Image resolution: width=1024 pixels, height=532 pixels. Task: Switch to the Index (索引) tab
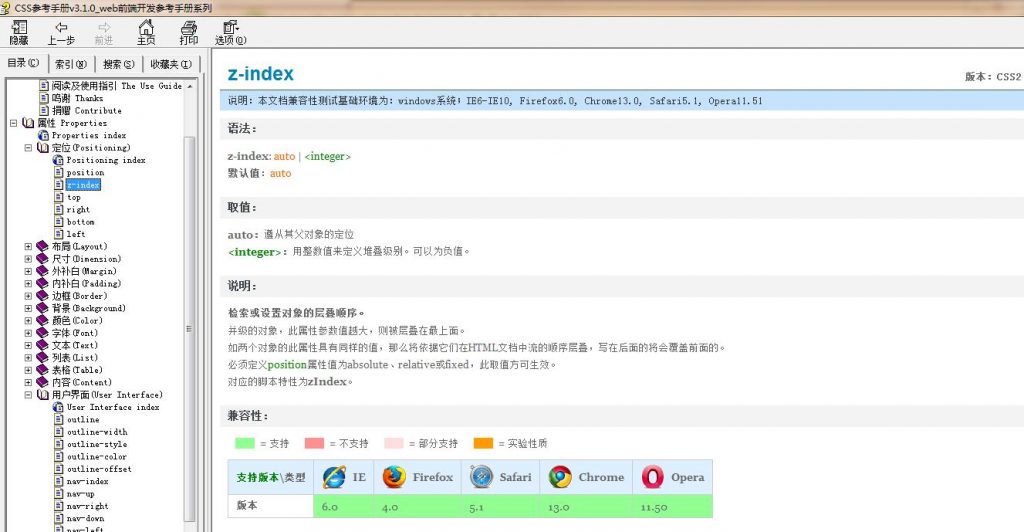70,64
